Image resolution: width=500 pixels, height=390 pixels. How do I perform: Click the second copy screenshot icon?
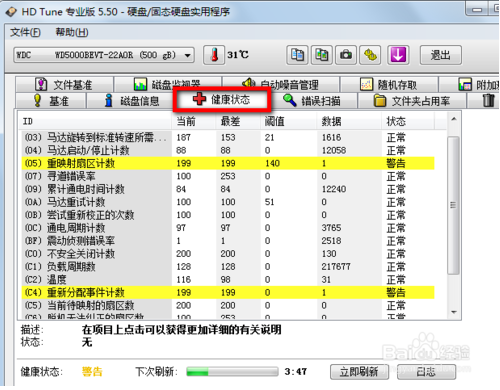(322, 55)
